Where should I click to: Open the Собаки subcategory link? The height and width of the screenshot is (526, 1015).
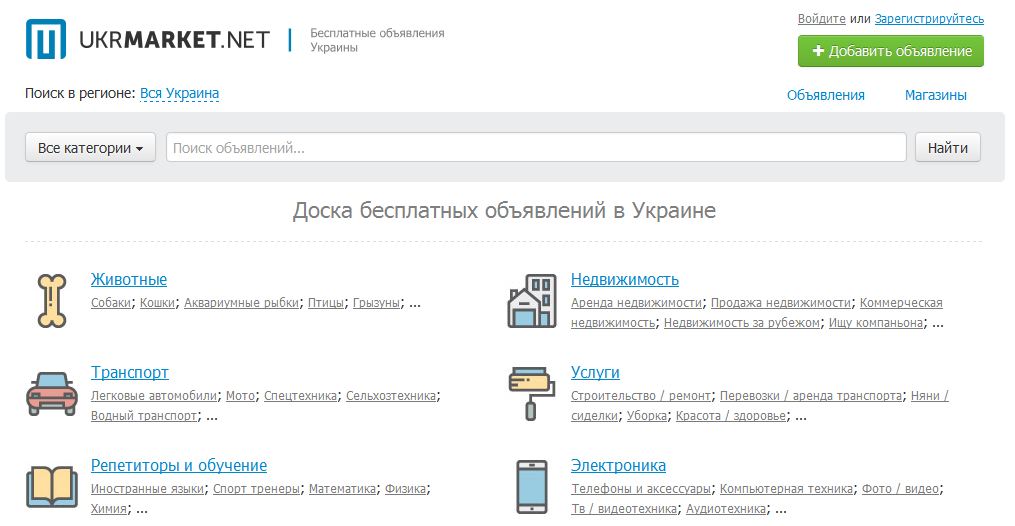(111, 303)
